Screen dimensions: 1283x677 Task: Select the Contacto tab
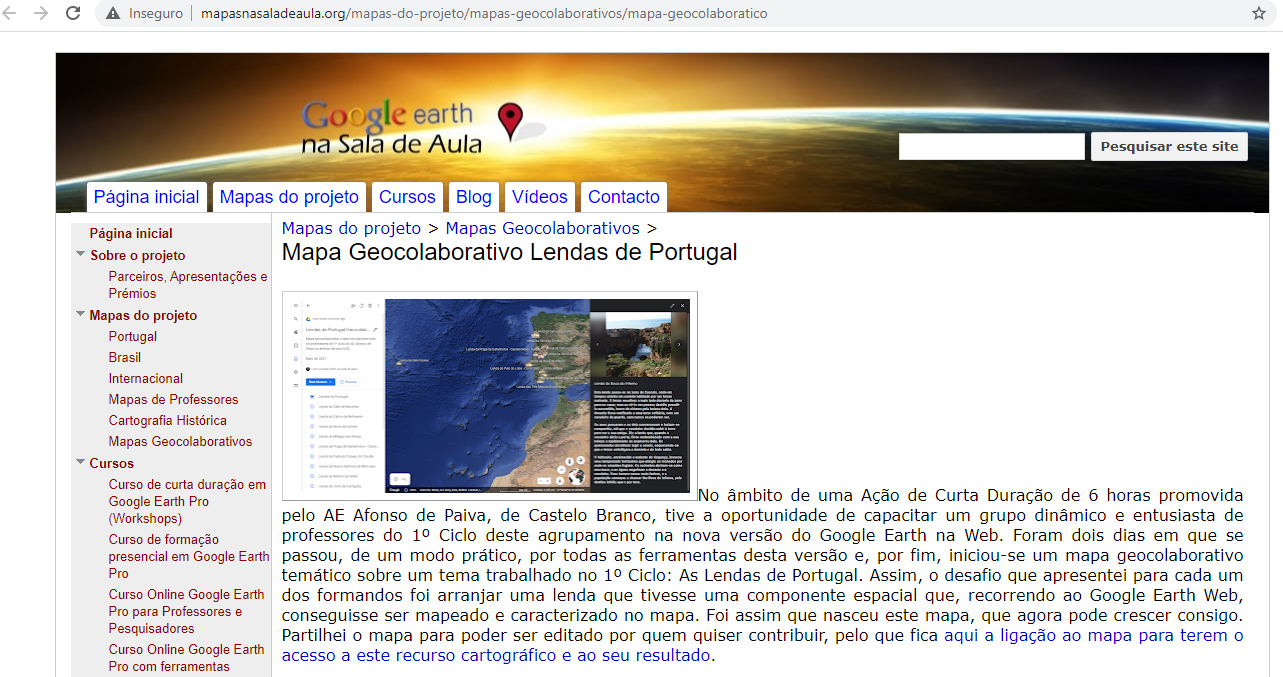tap(624, 197)
